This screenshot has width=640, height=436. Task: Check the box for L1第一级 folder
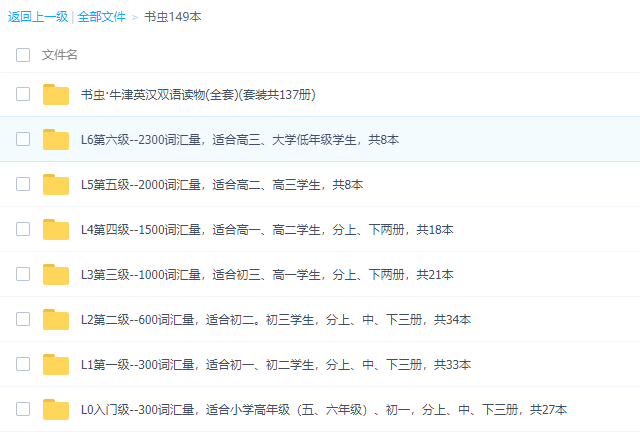point(23,363)
